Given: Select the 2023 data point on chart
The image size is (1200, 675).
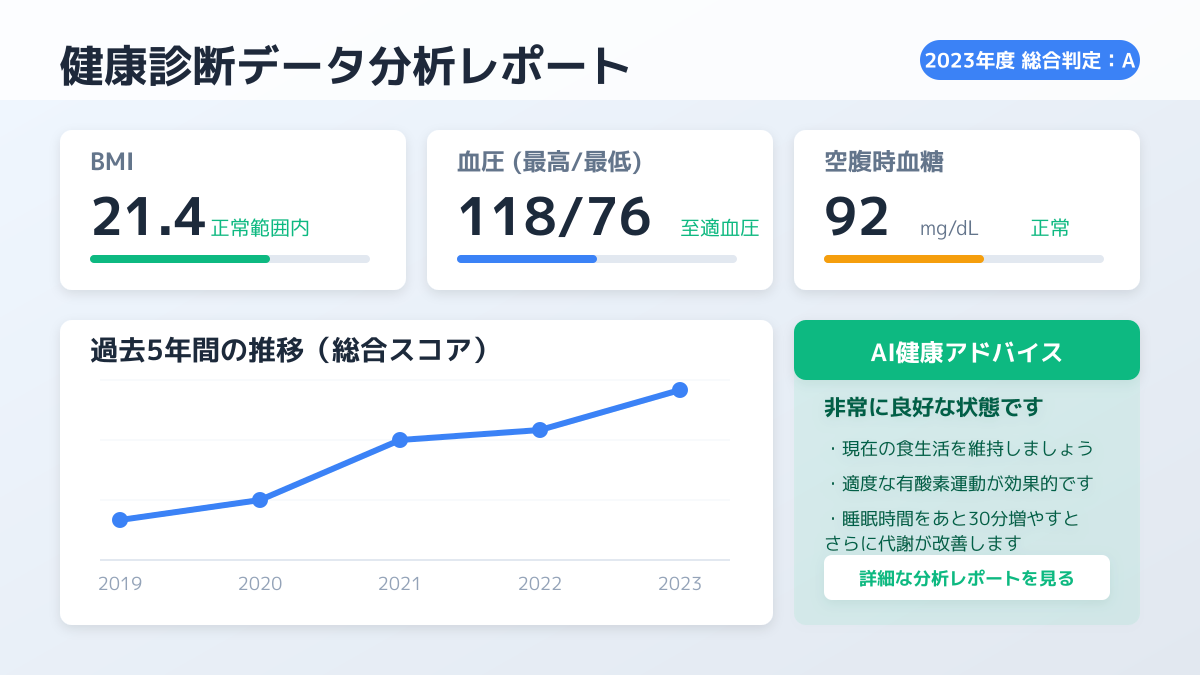Looking at the screenshot, I should coord(680,390).
